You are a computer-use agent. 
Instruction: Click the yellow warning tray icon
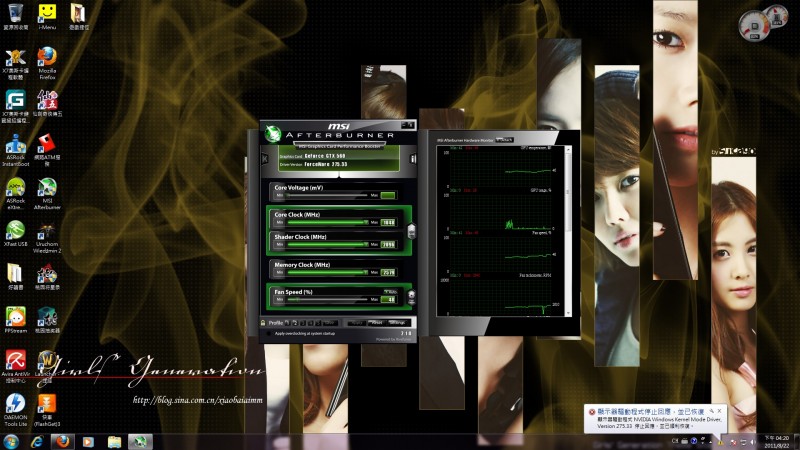(720, 442)
